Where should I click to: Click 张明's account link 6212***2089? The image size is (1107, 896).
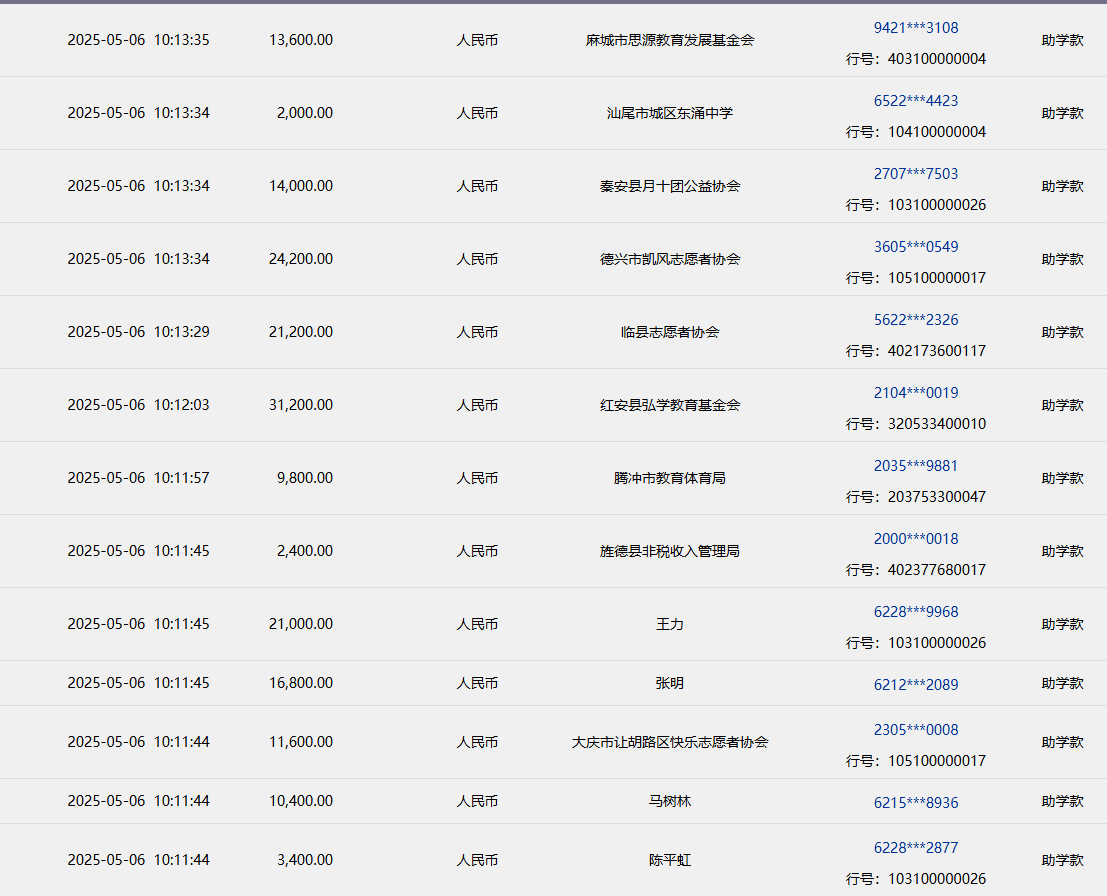[x=915, y=684]
